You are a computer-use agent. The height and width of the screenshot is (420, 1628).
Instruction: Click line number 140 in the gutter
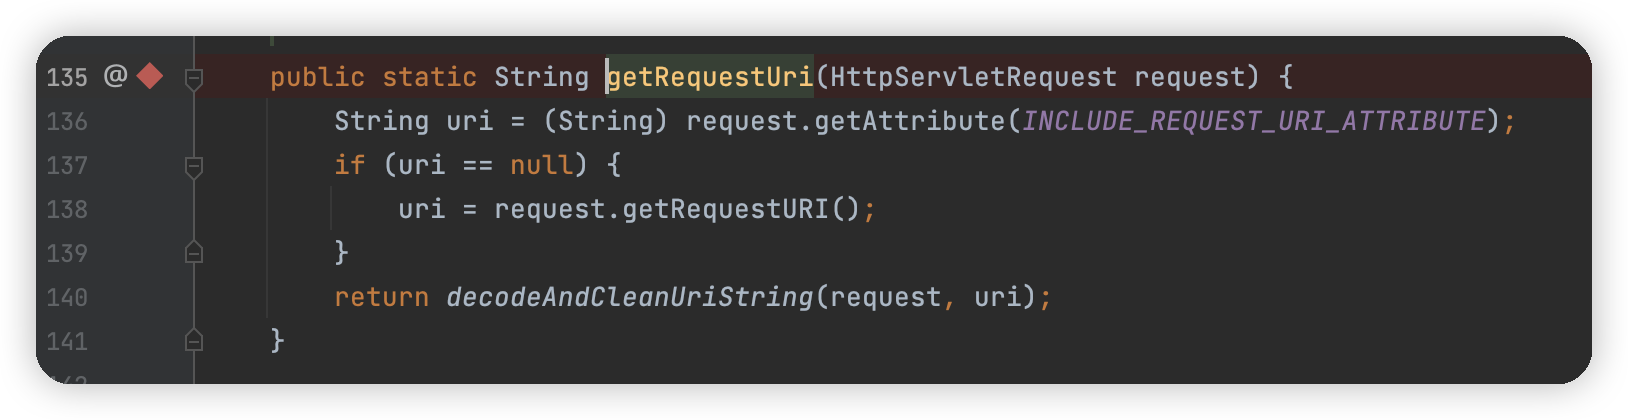tap(67, 297)
